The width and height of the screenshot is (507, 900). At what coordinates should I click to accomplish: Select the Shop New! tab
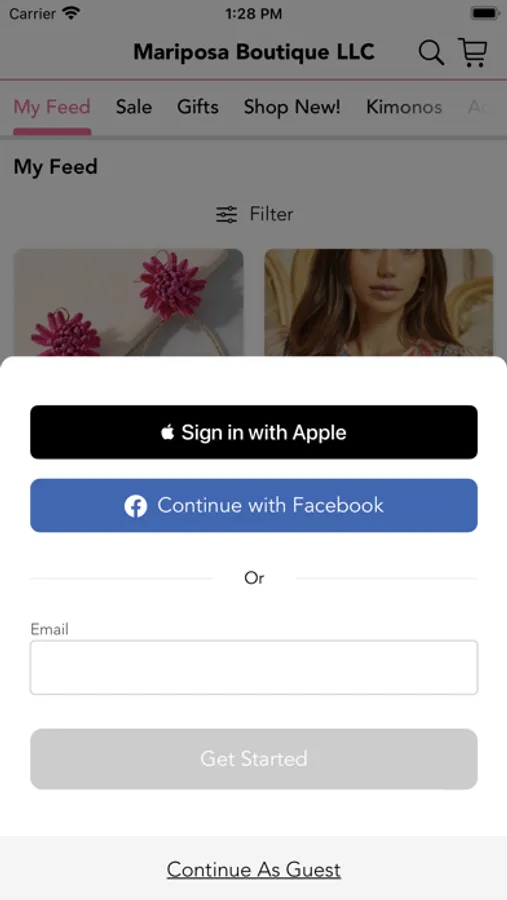point(292,107)
